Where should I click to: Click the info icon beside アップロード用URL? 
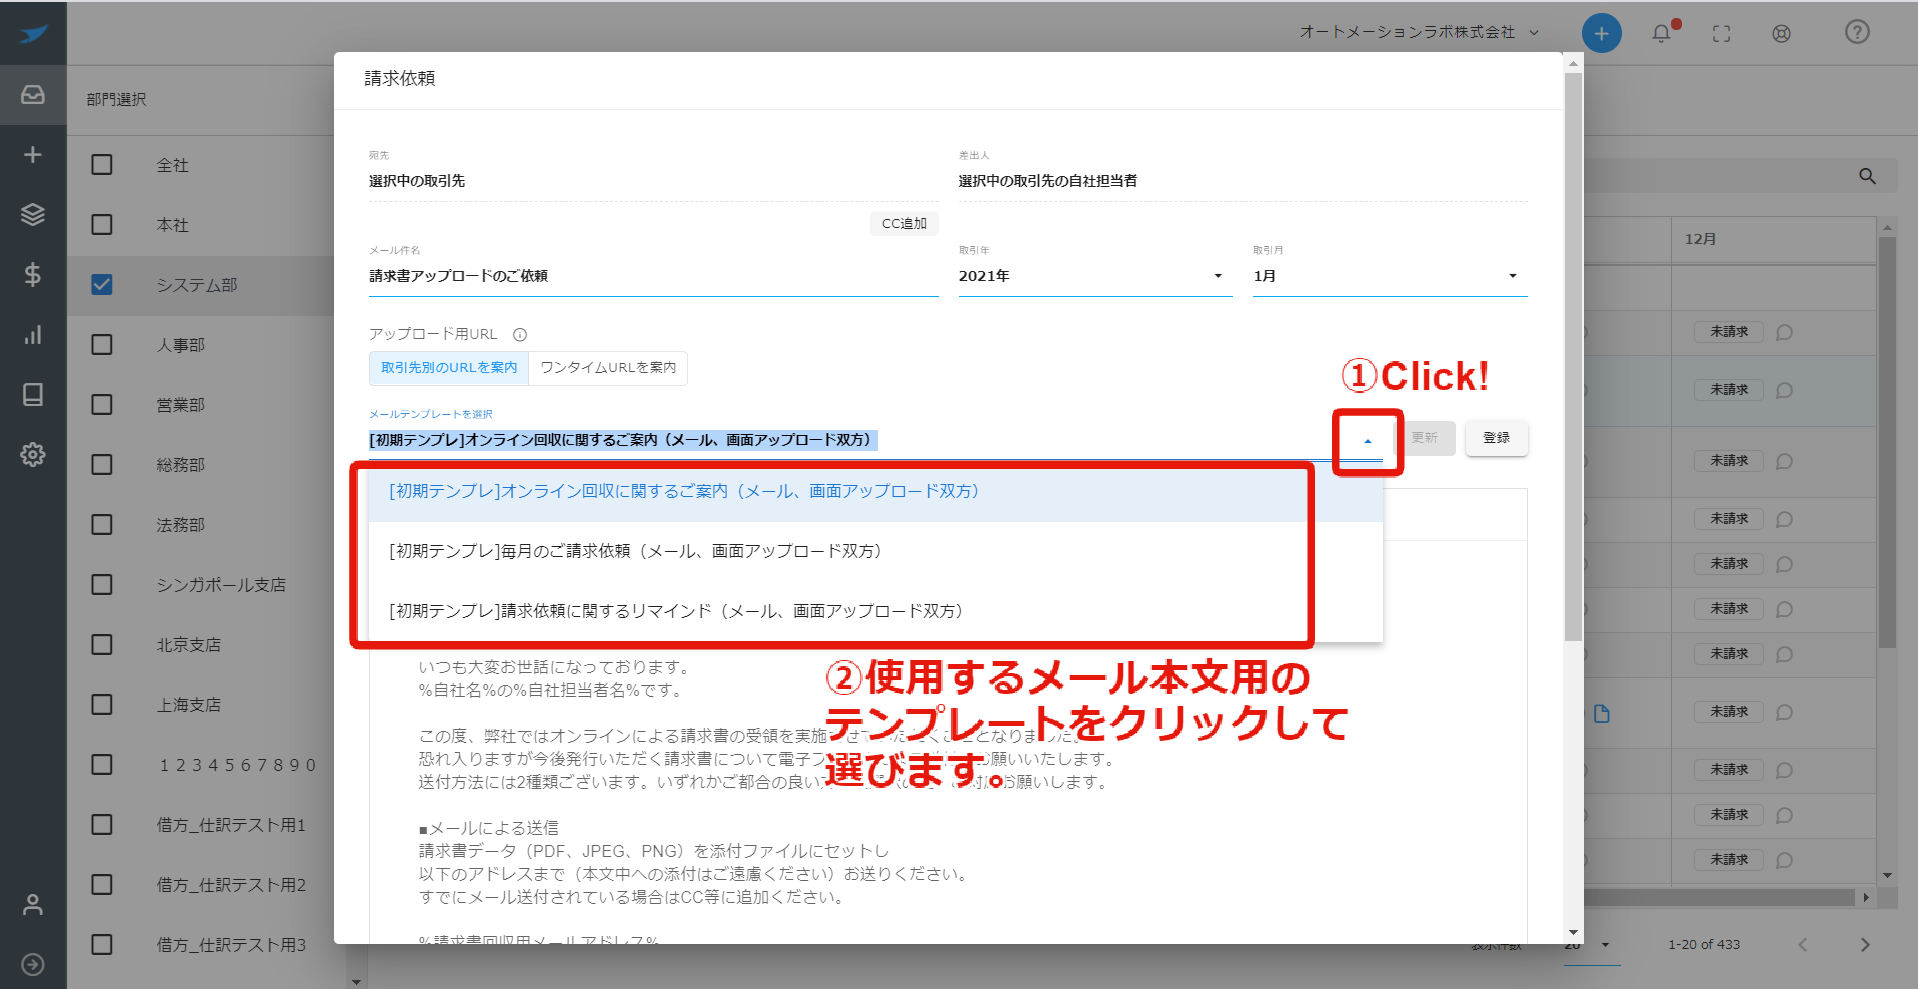520,335
